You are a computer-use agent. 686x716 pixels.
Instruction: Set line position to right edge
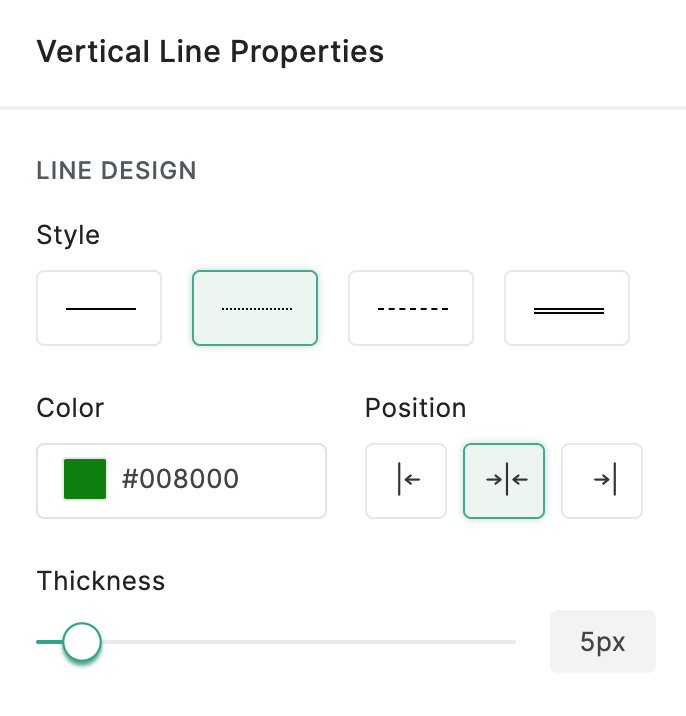click(x=602, y=481)
